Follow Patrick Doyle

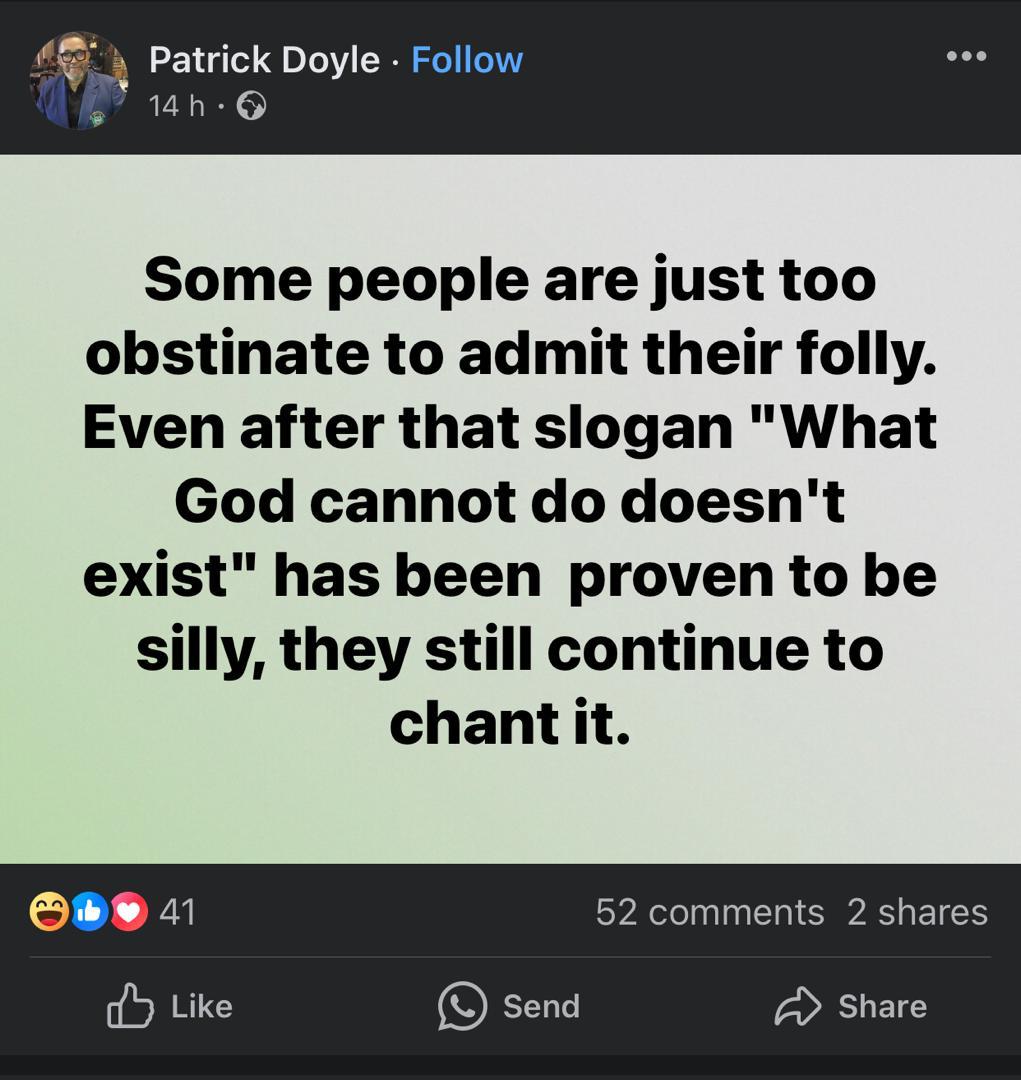467,60
